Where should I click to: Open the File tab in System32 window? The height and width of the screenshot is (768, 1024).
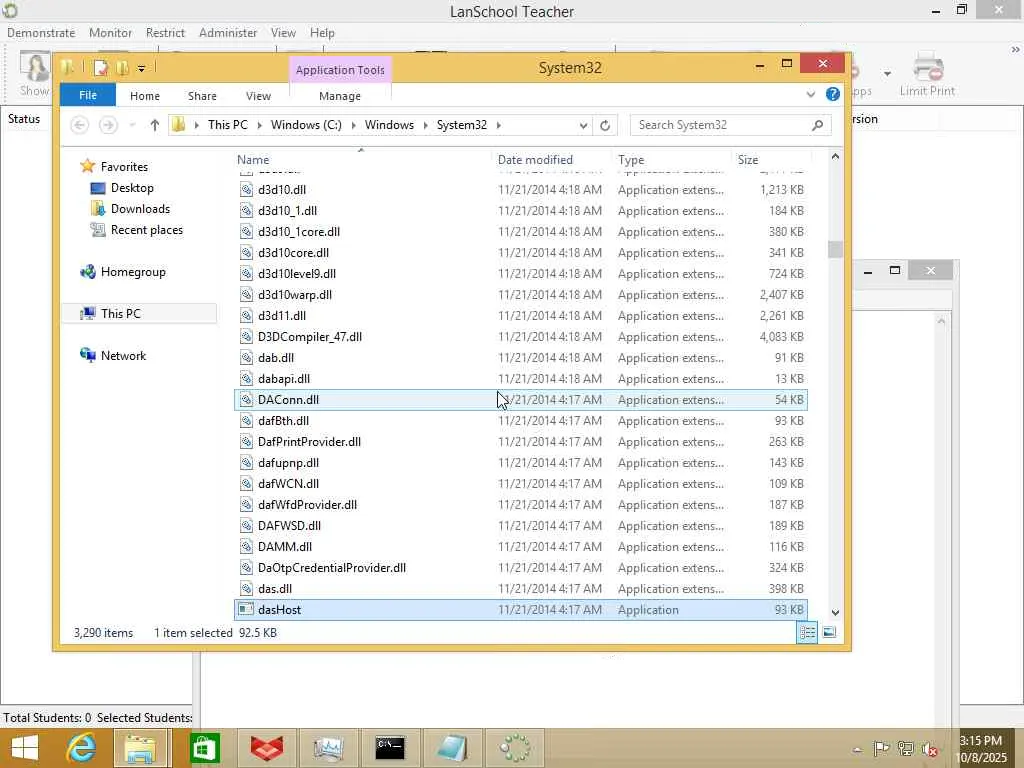click(88, 95)
